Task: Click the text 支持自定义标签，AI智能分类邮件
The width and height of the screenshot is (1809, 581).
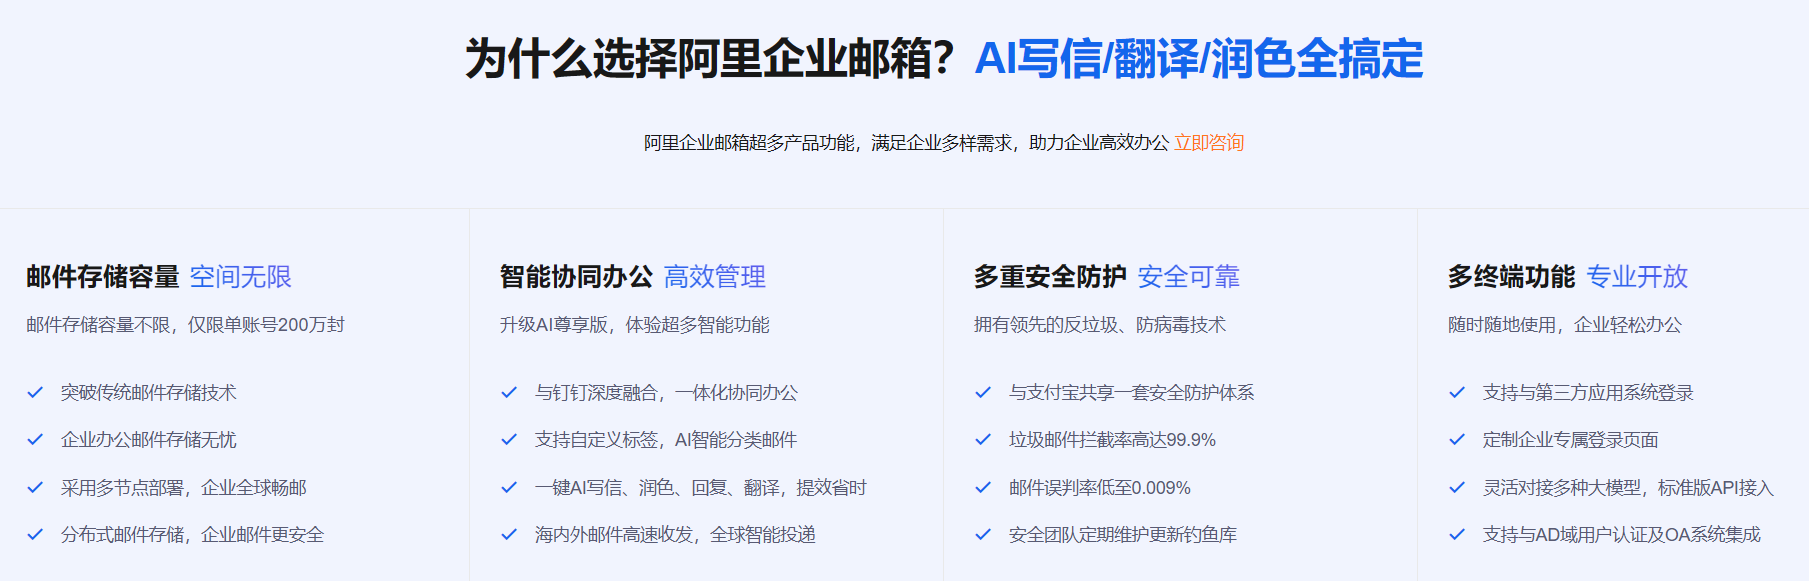Action: tap(666, 440)
